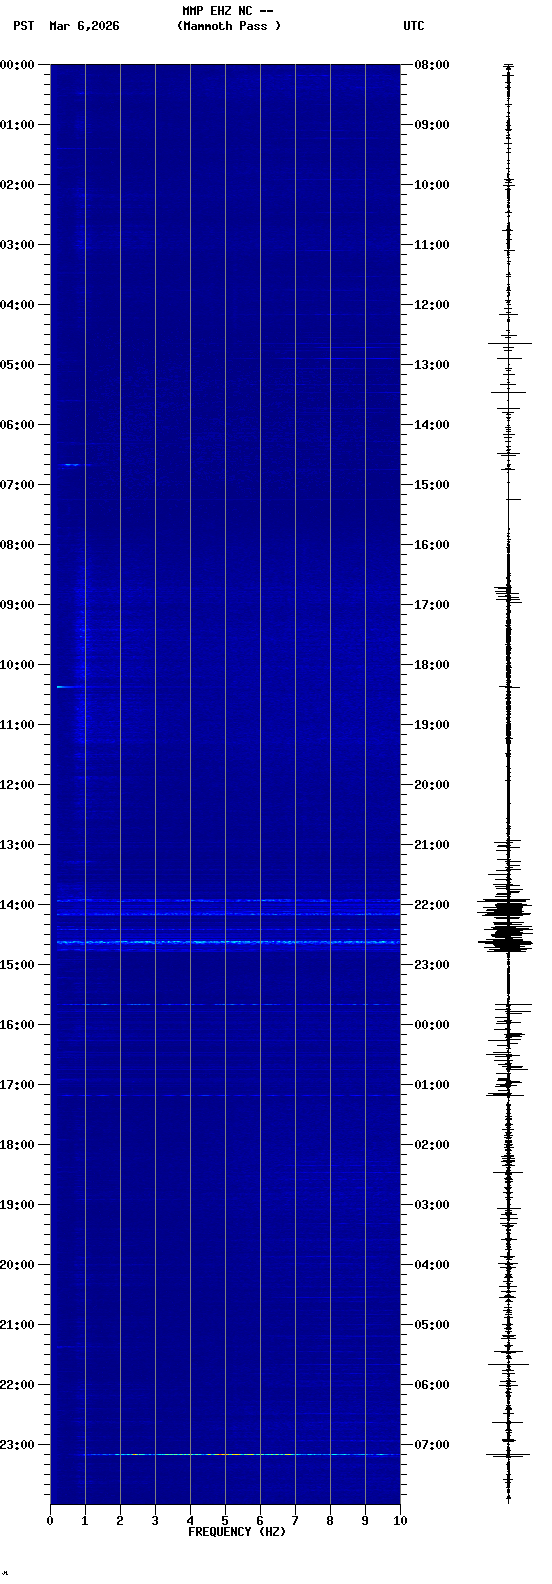Click the bright cyan band near 14:38 PST
Screen dimensions: 552x1584
click(x=228, y=942)
